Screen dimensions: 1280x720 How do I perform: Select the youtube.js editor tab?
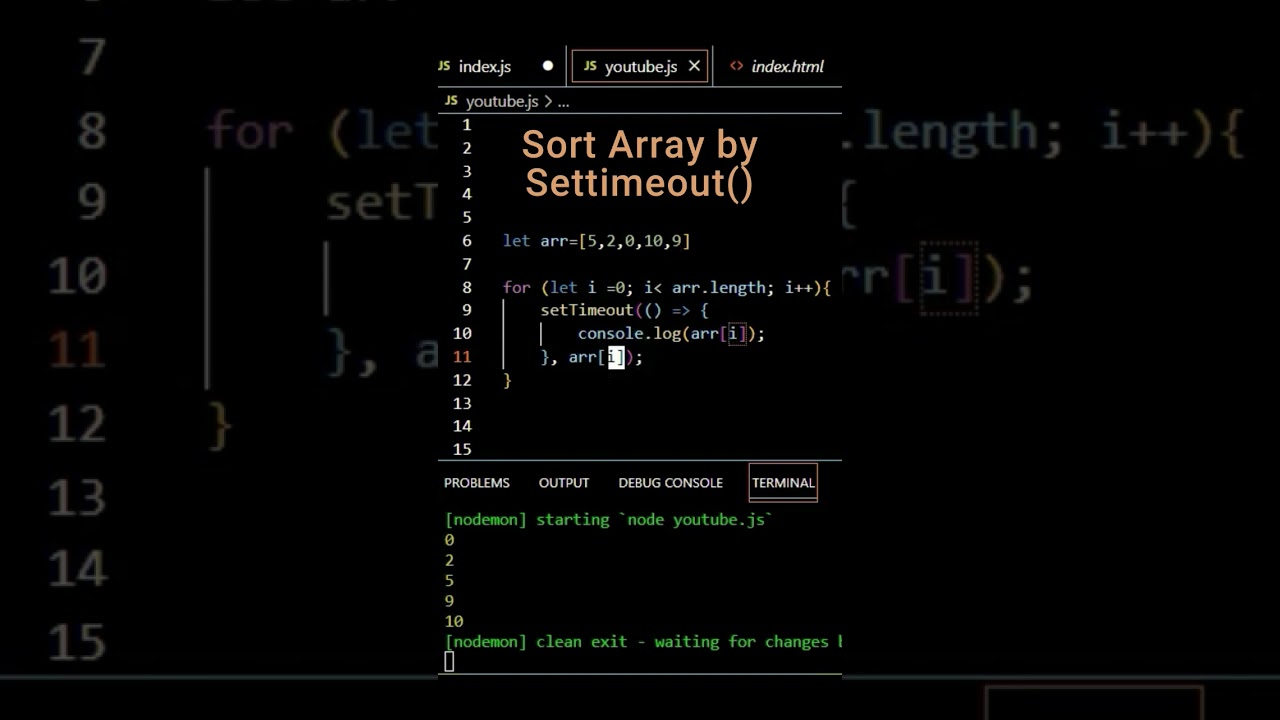pos(640,67)
